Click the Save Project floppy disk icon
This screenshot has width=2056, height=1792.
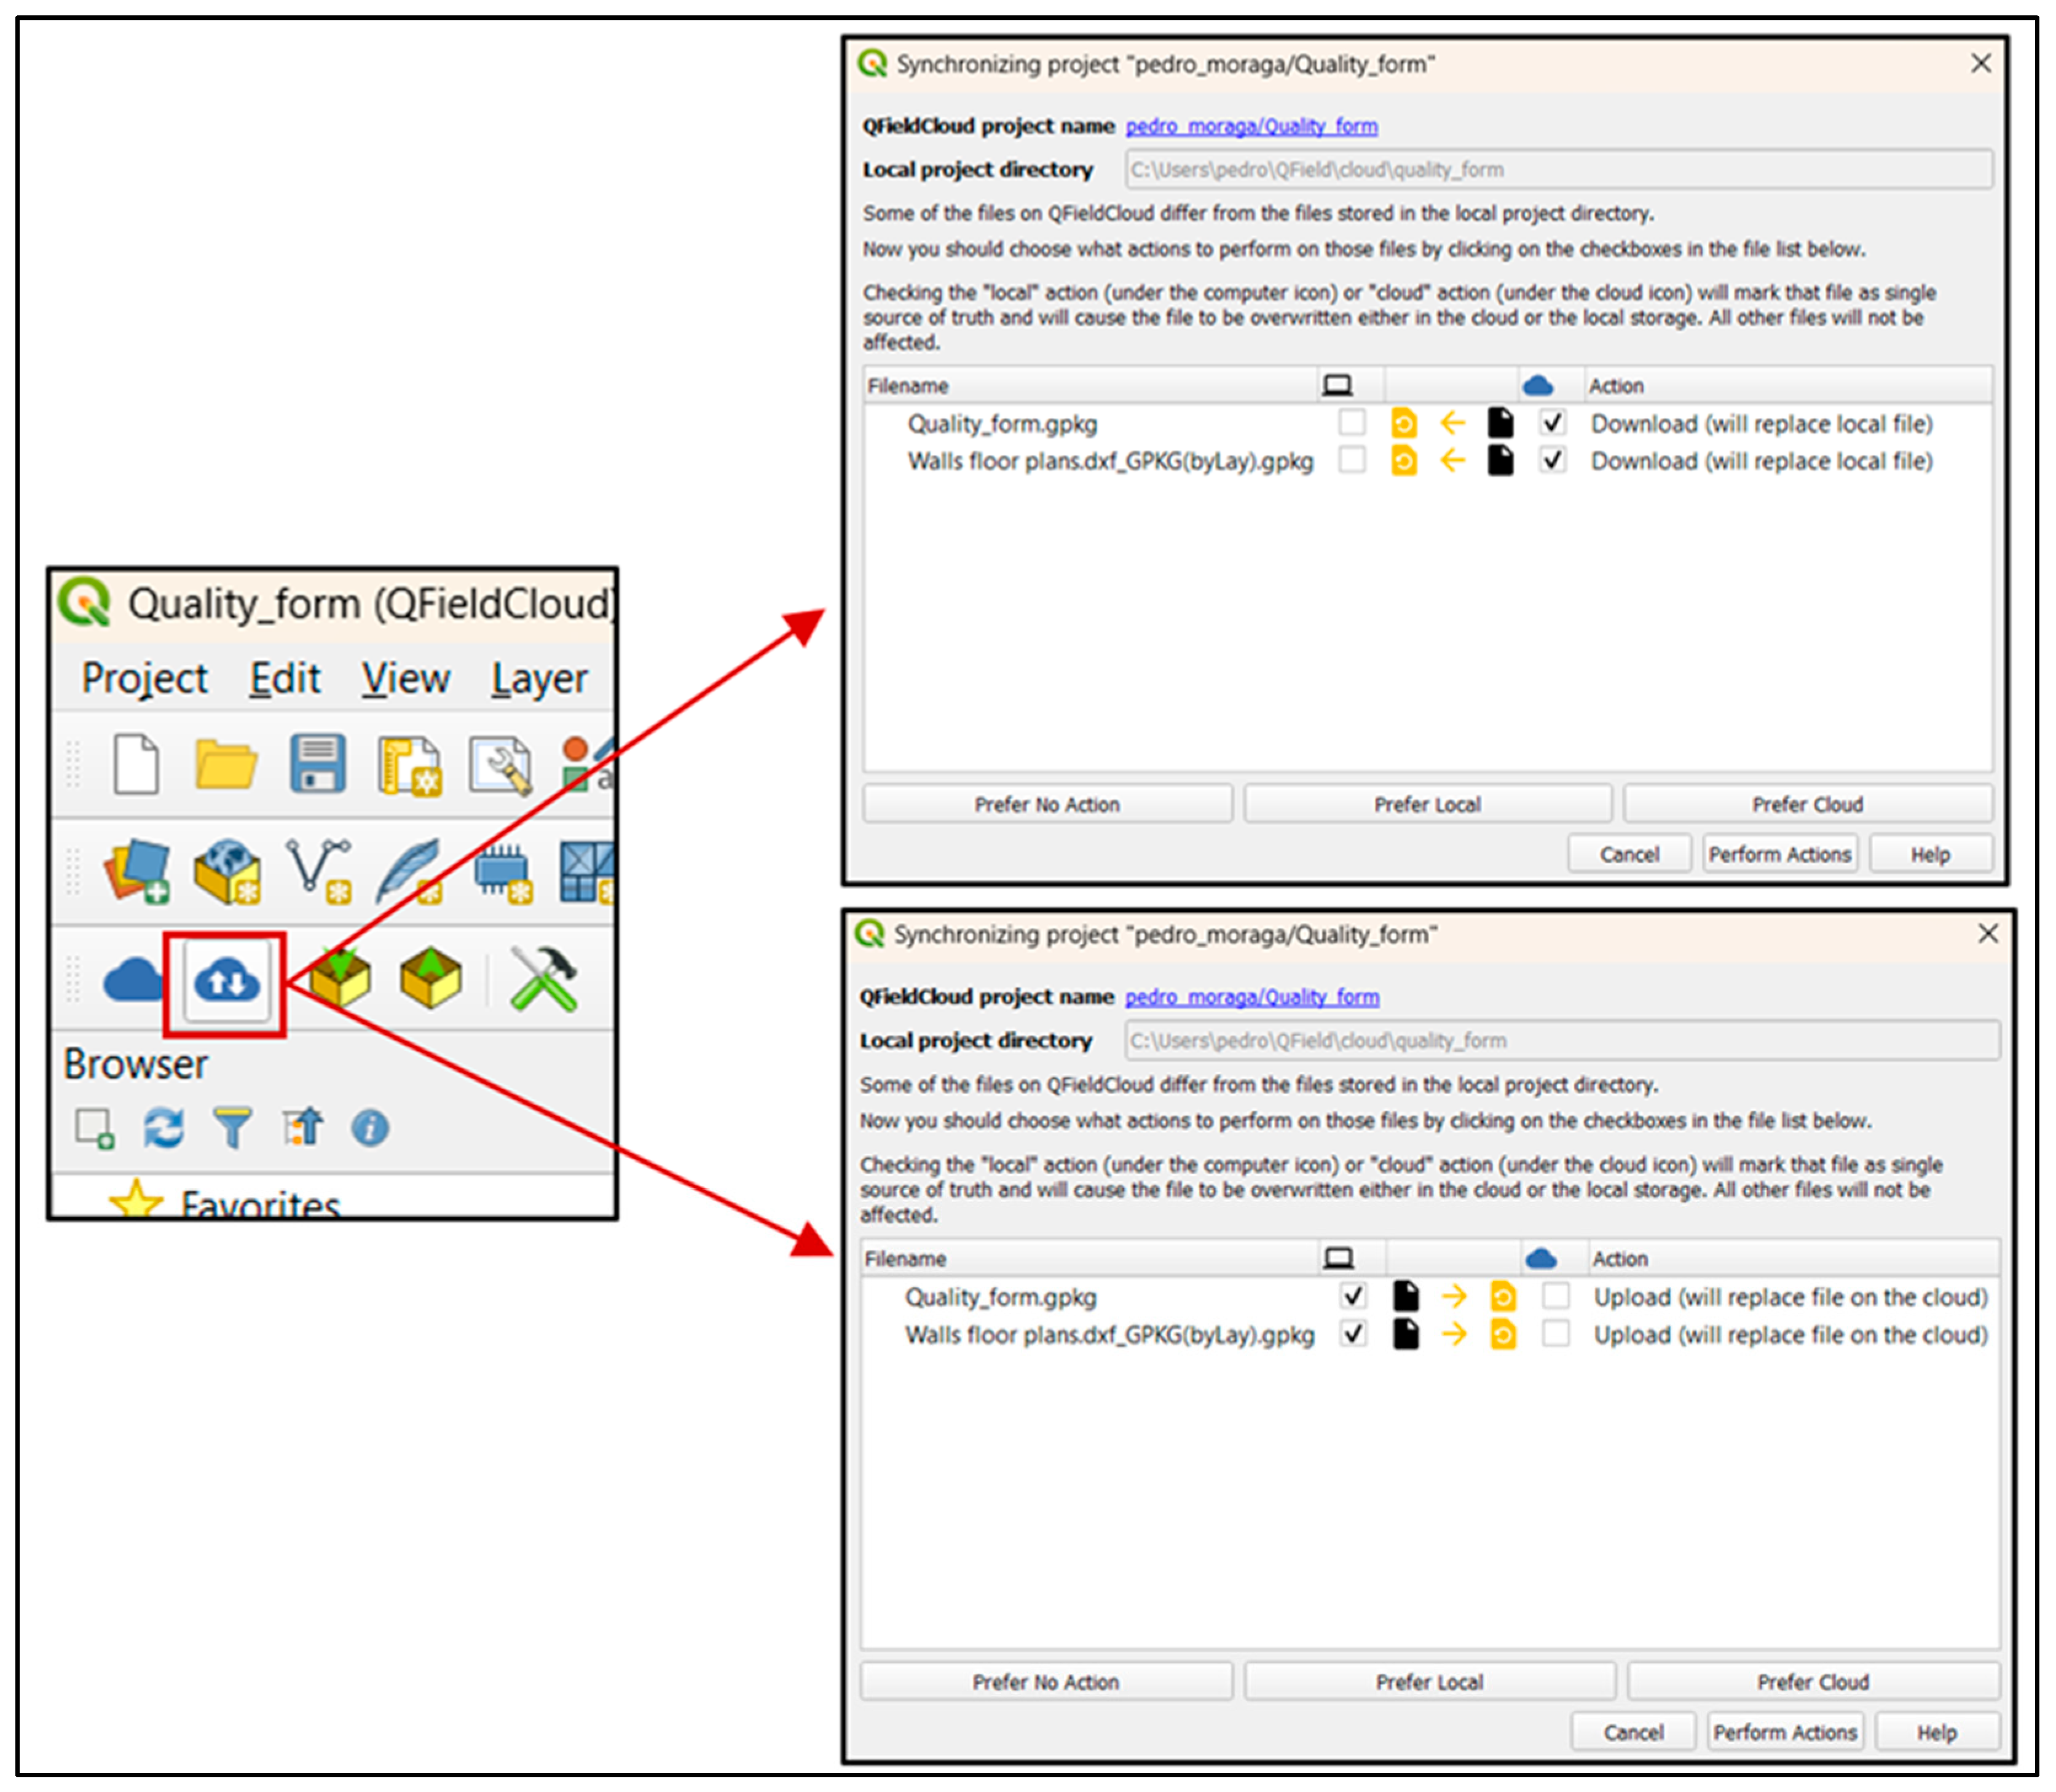tap(318, 765)
